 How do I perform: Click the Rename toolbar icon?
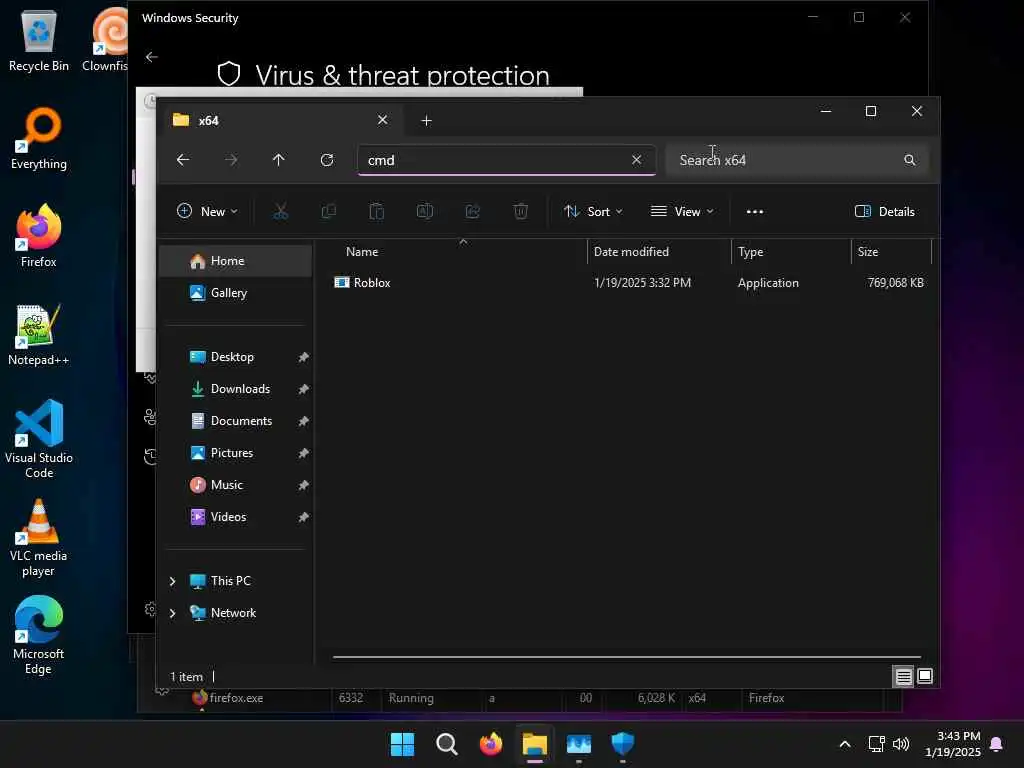pos(424,212)
